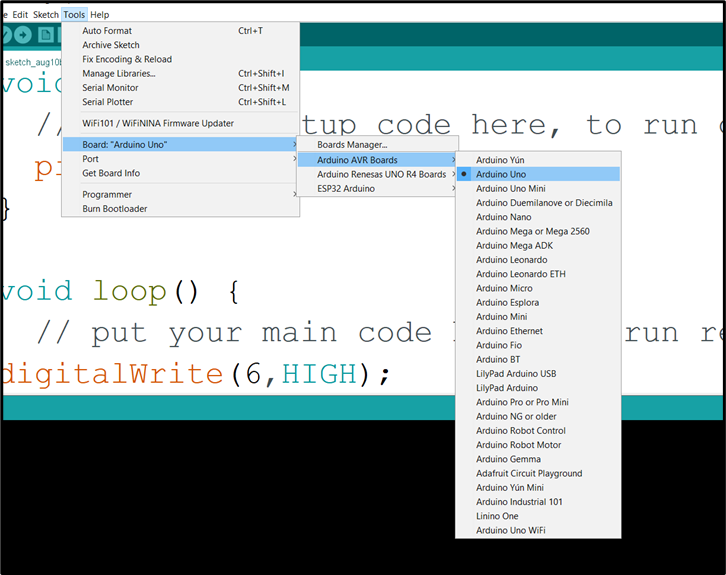Choose Auto Format from Tools menu
Image resolution: width=726 pixels, height=575 pixels.
pyautogui.click(x=181, y=31)
